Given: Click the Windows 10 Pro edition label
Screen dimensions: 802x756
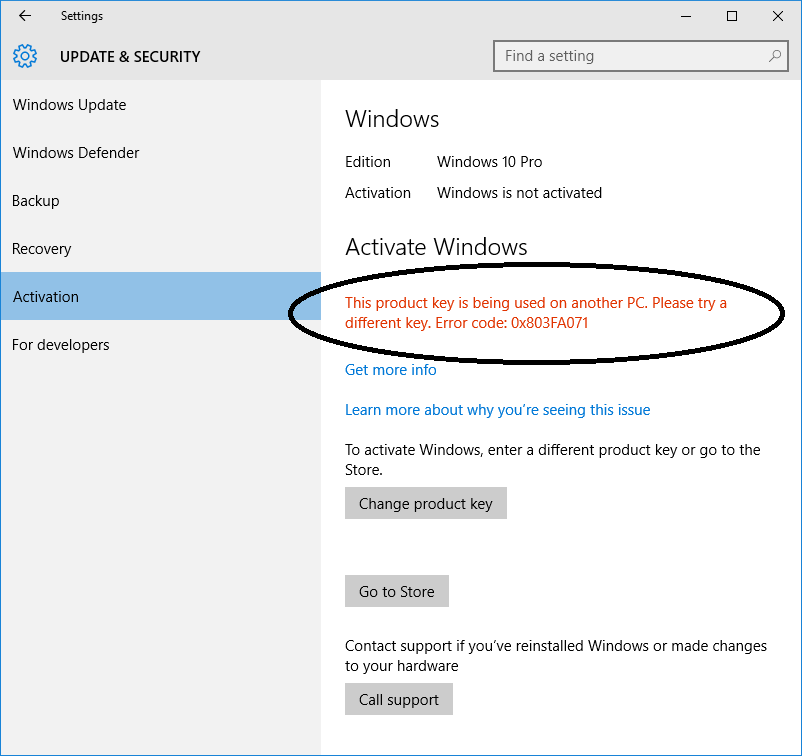Looking at the screenshot, I should click(489, 161).
